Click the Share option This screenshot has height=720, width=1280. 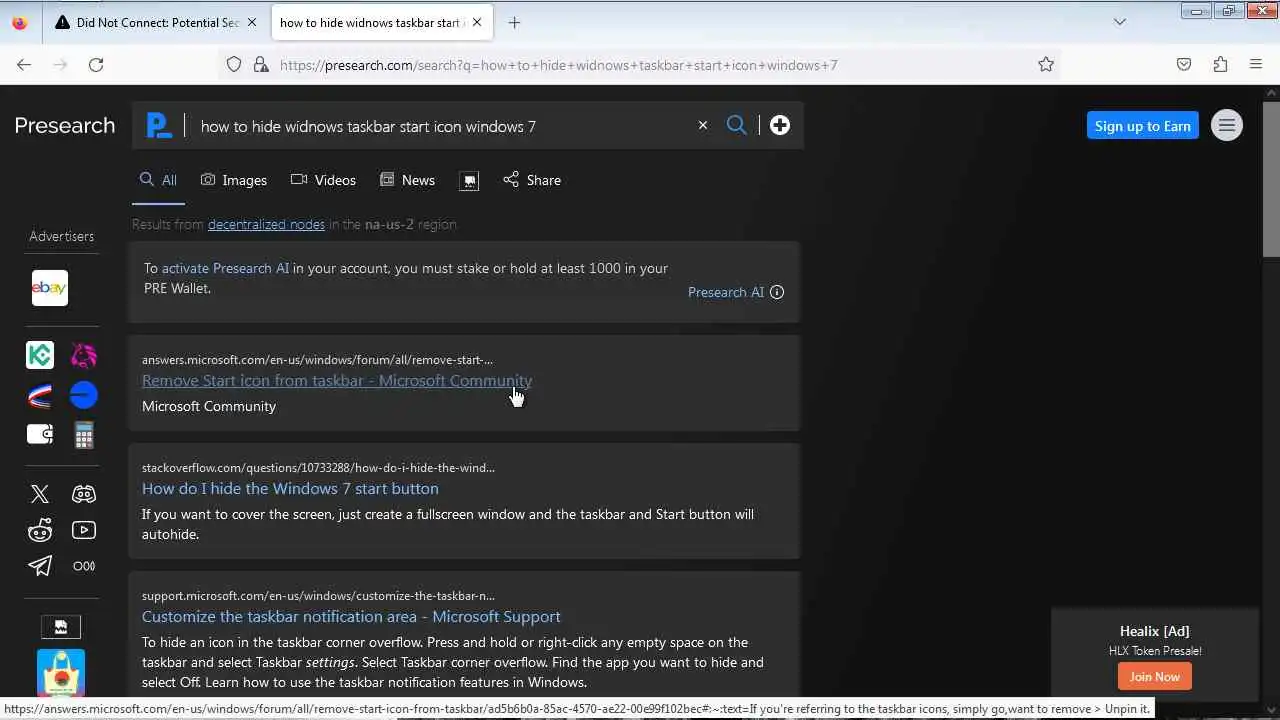[532, 180]
